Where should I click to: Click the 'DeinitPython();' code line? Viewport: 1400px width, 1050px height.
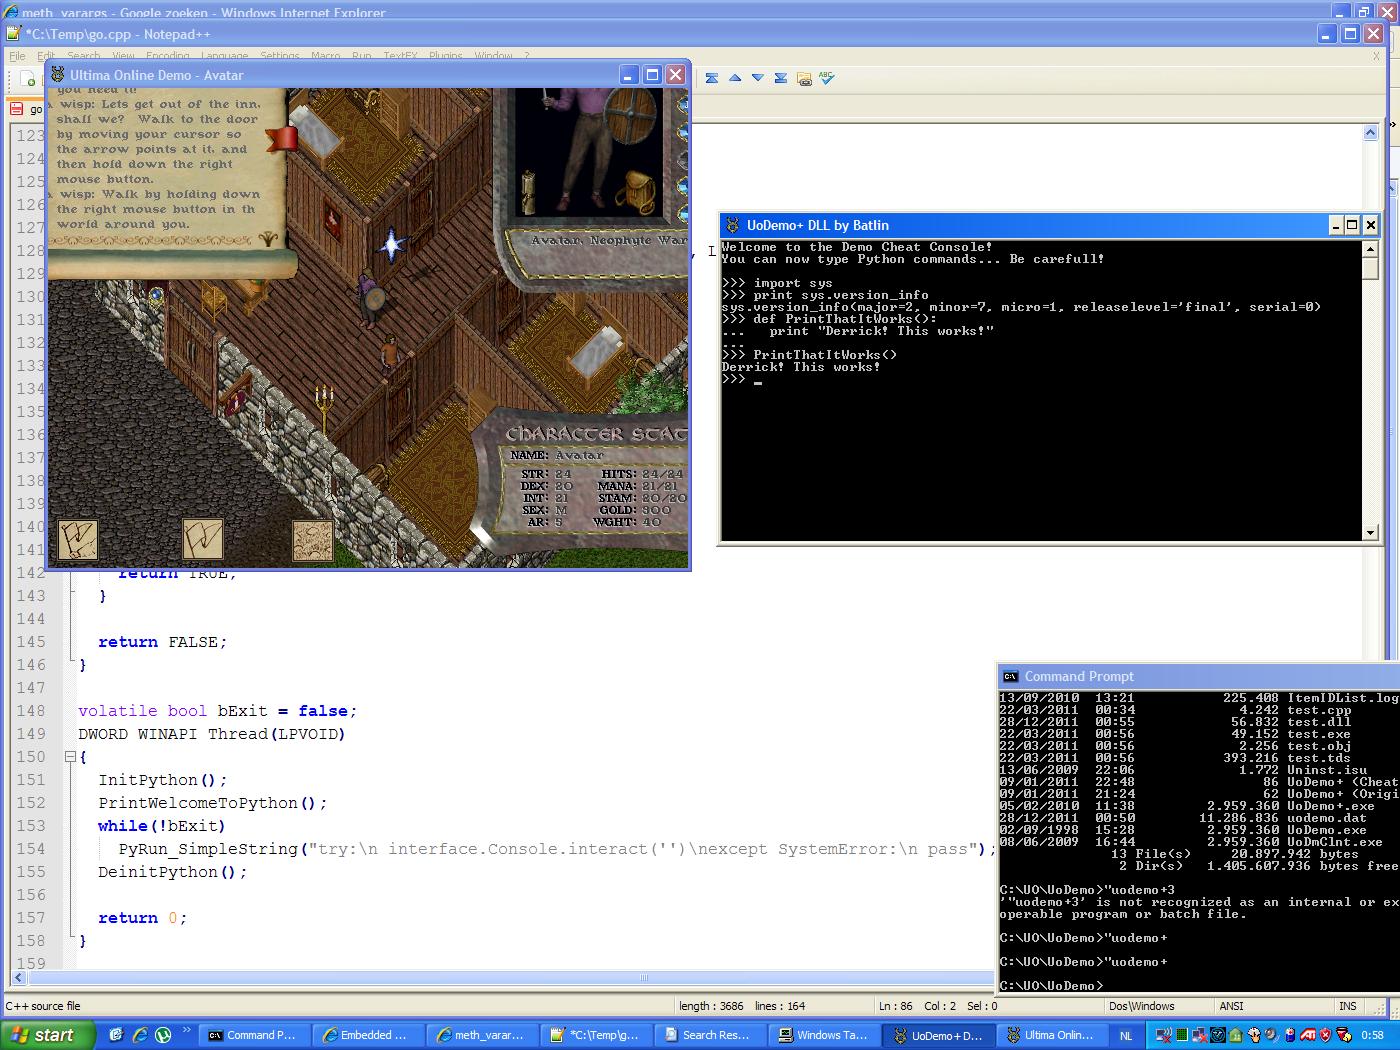tap(172, 872)
